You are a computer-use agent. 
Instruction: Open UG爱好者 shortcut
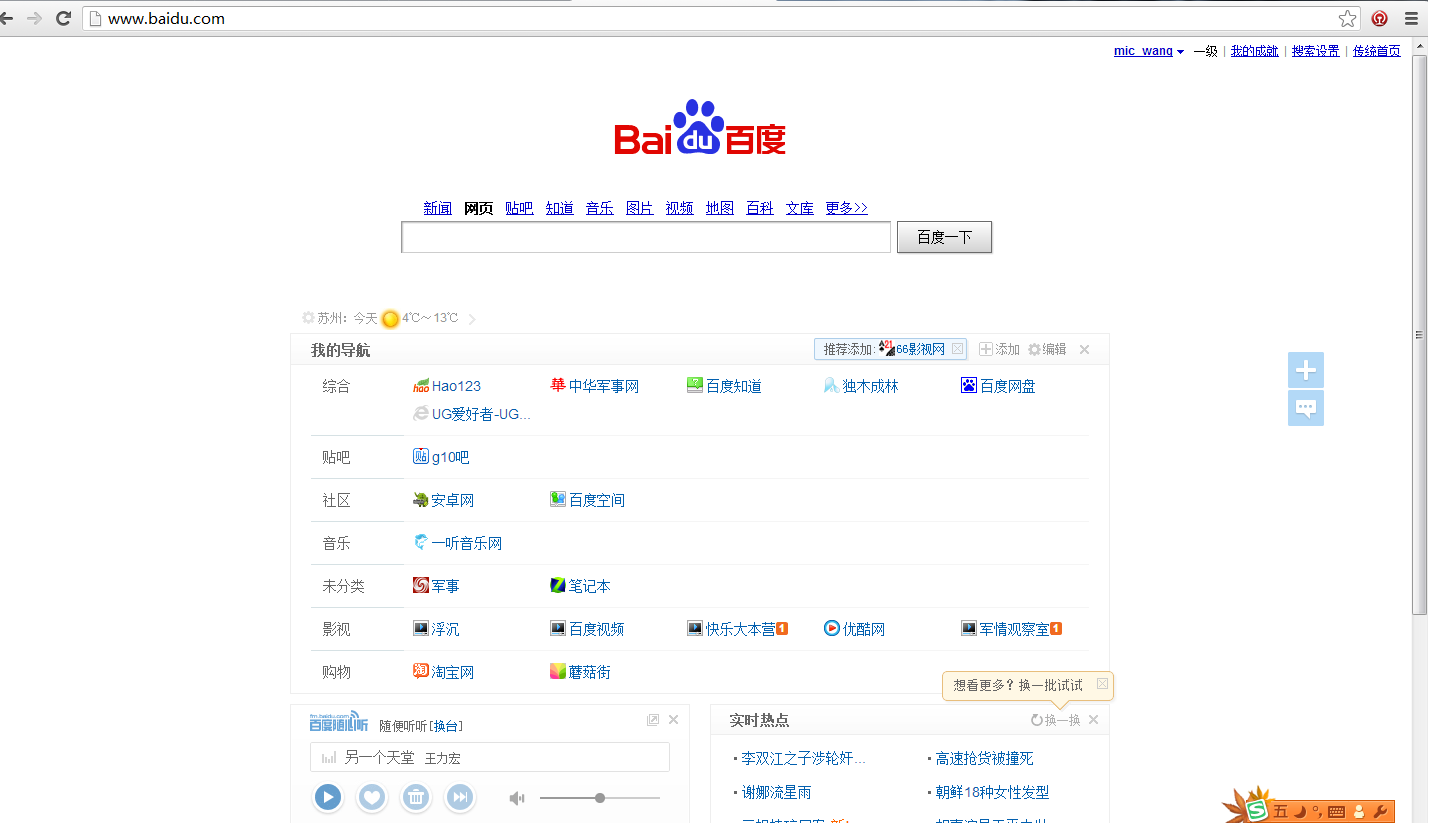tap(472, 414)
